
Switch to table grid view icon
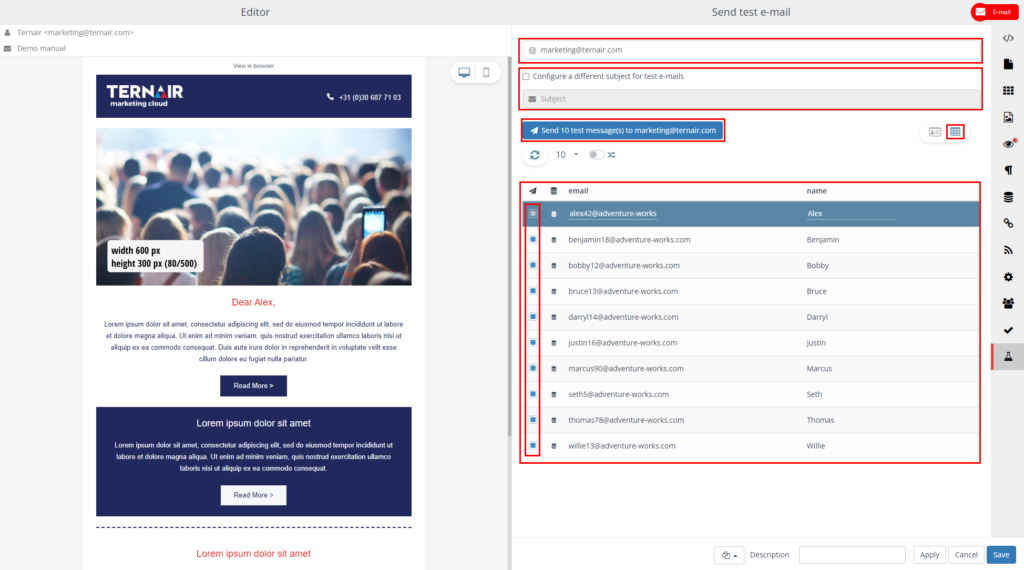[x=955, y=132]
